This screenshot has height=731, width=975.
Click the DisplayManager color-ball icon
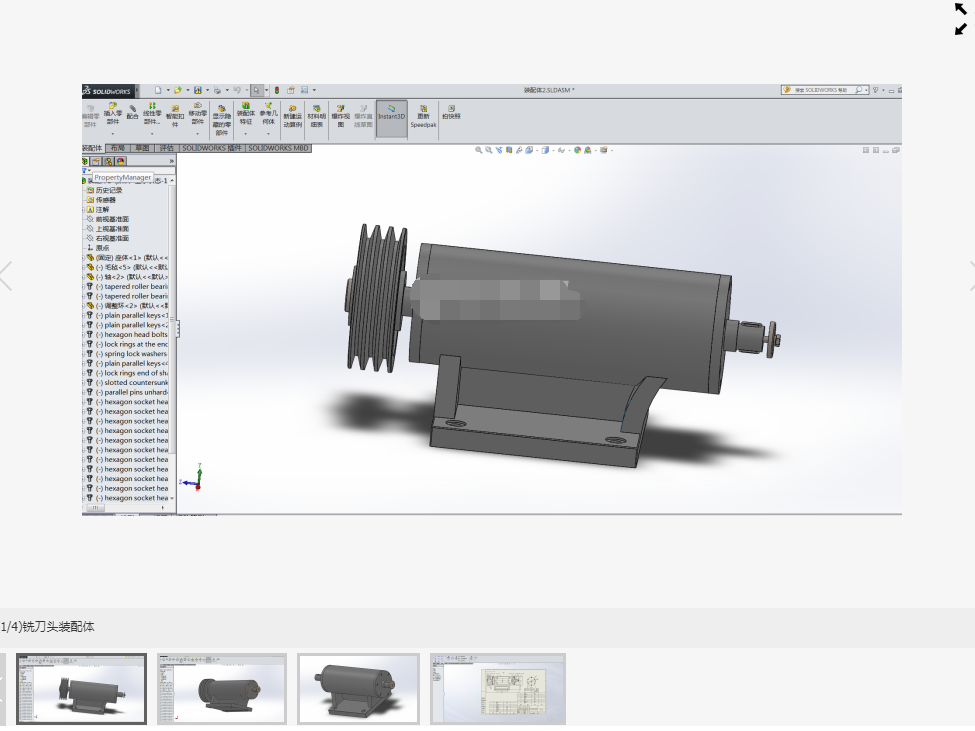coord(121,162)
